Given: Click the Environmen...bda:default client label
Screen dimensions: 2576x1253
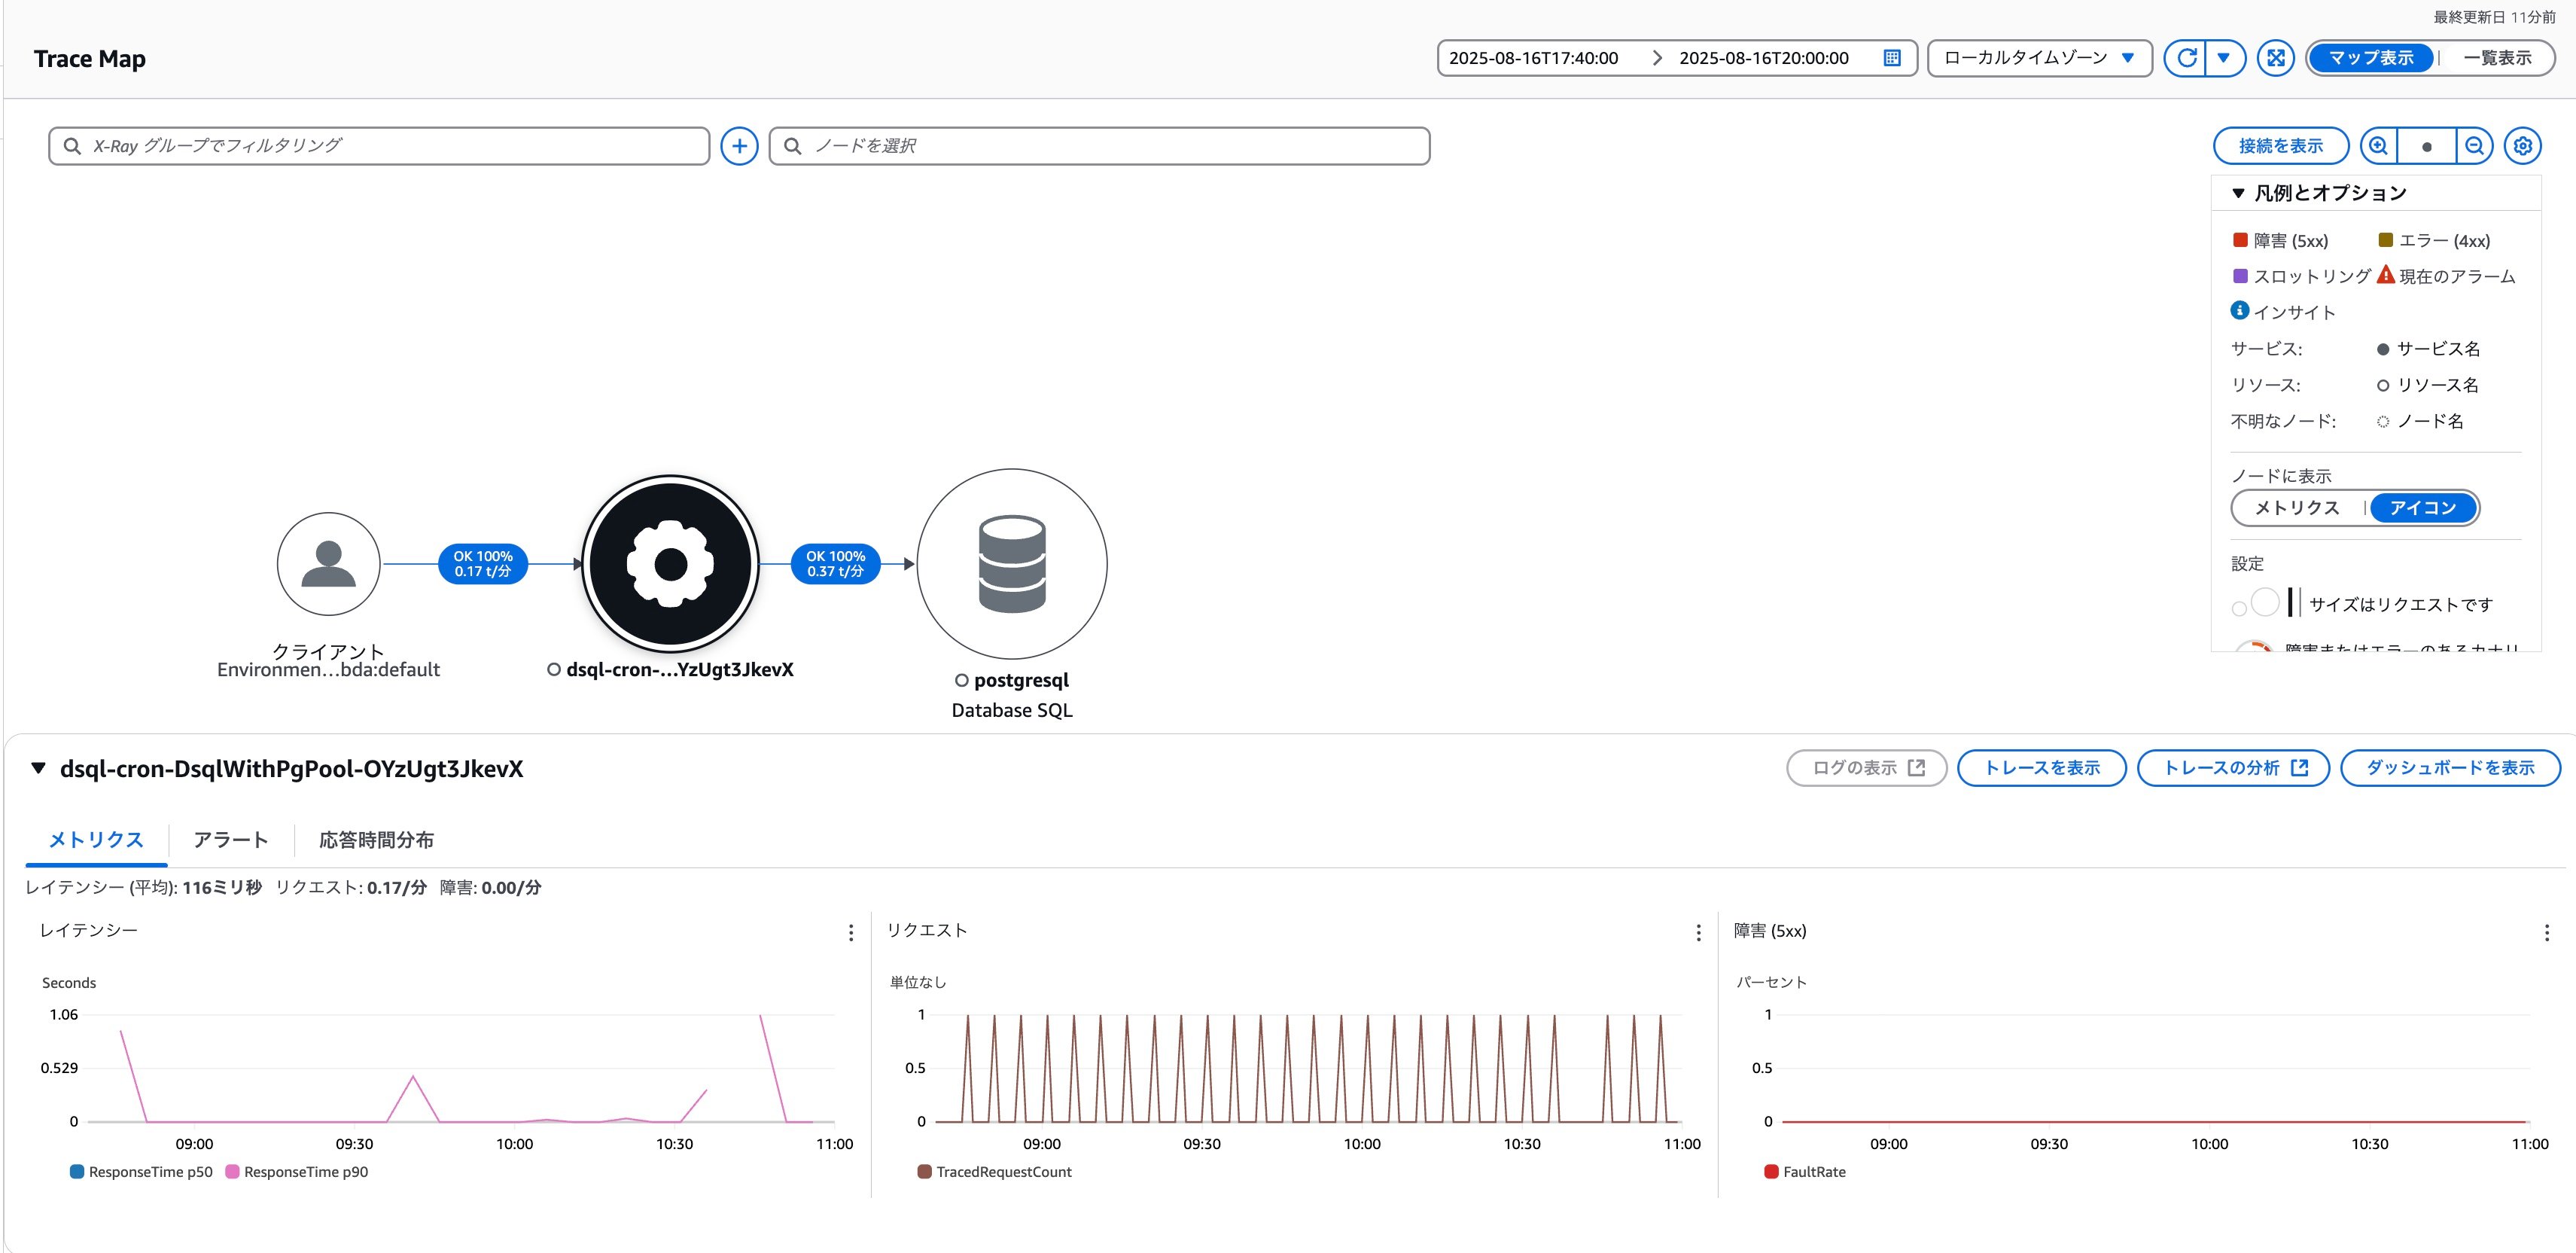Looking at the screenshot, I should point(328,670).
